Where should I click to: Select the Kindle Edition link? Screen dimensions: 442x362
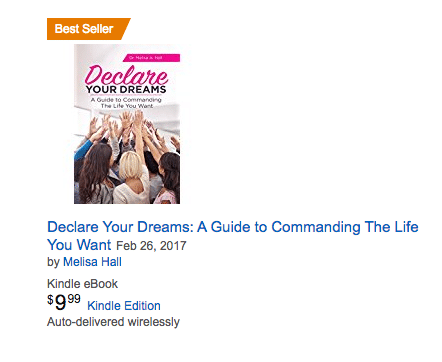coord(124,306)
